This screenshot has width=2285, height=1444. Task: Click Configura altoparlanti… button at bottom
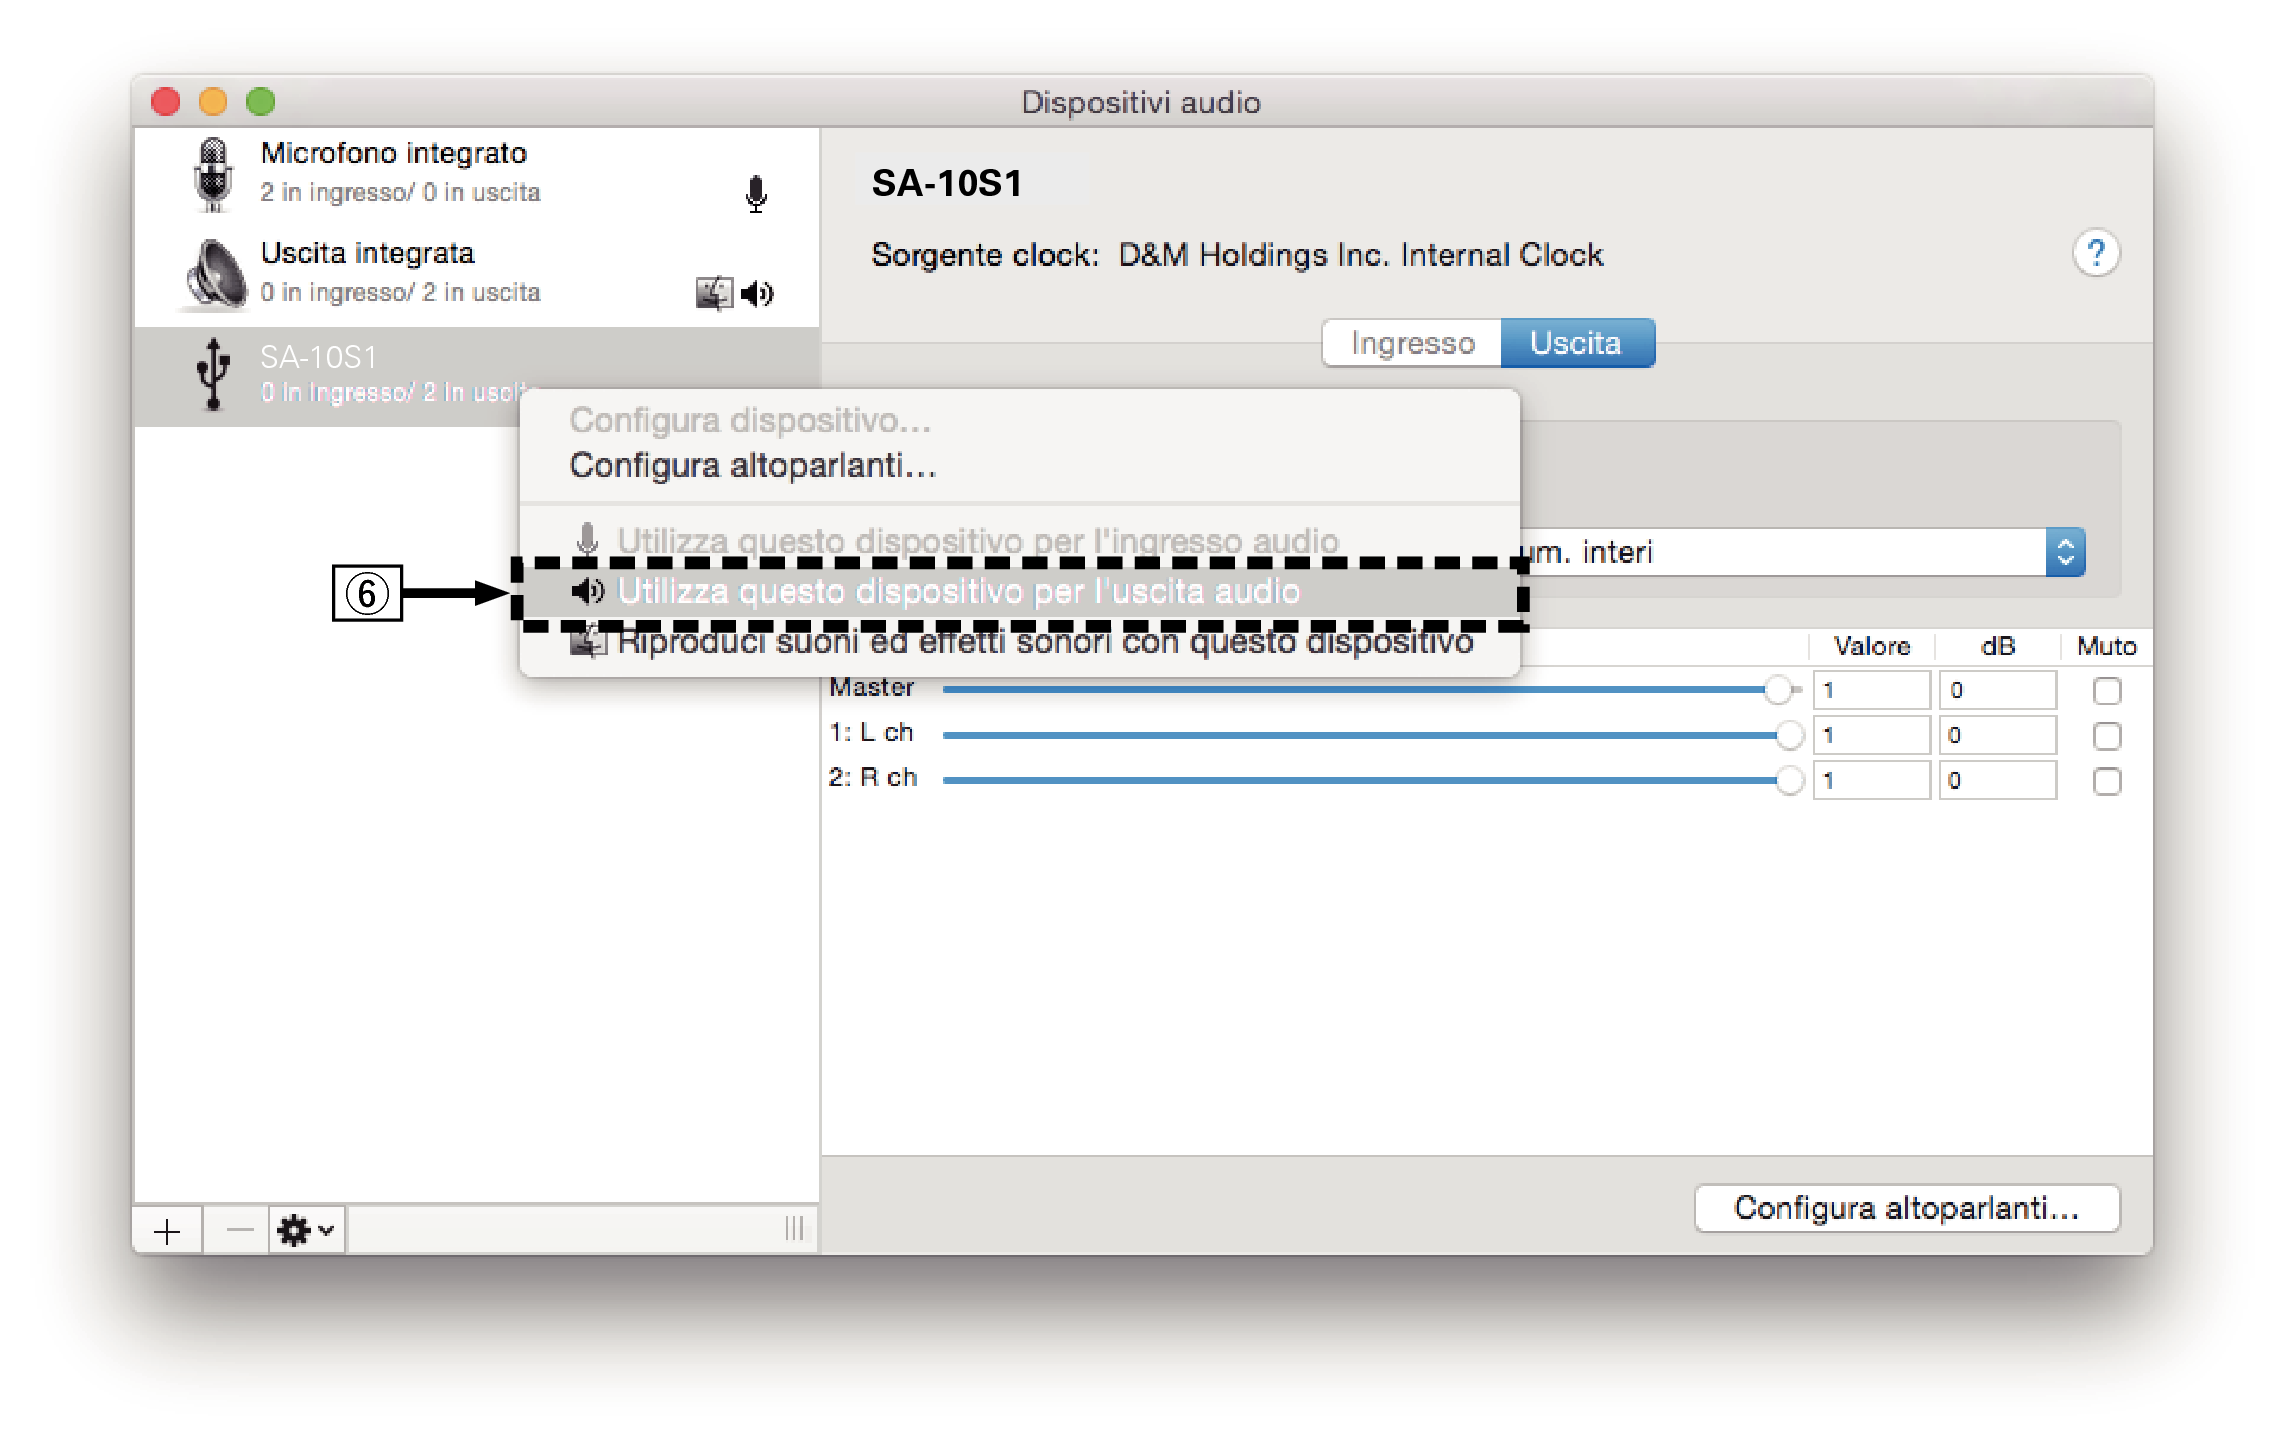1907,1208
